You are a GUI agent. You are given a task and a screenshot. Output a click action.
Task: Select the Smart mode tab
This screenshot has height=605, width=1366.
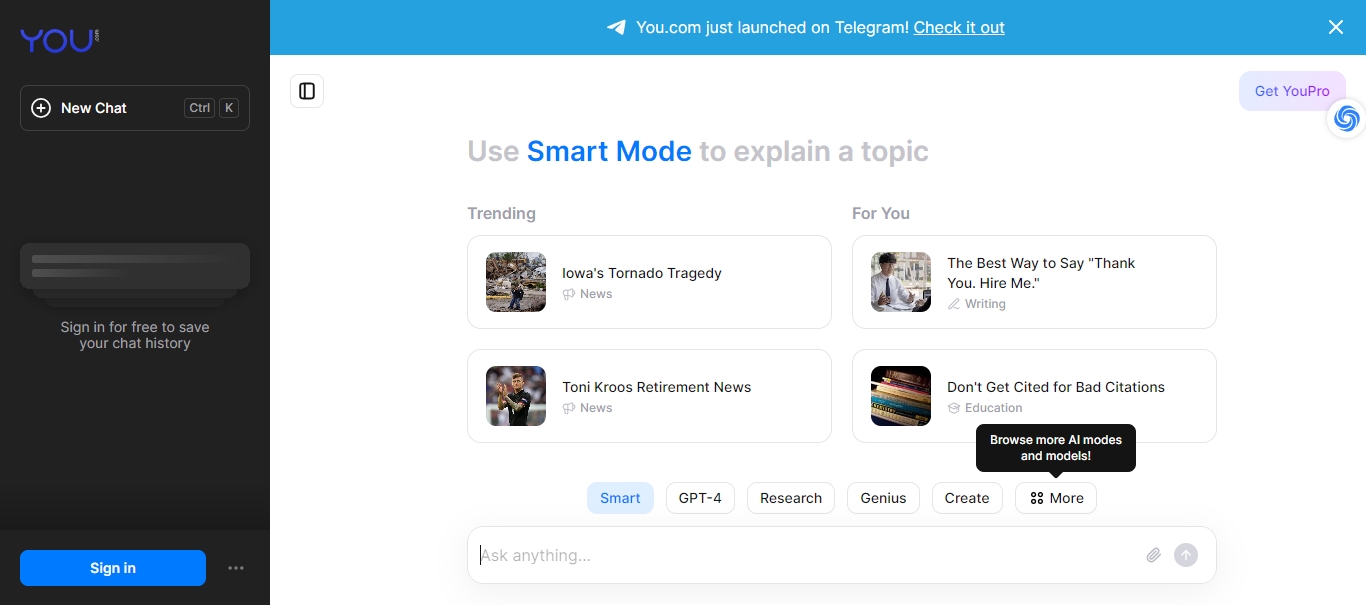tap(620, 498)
